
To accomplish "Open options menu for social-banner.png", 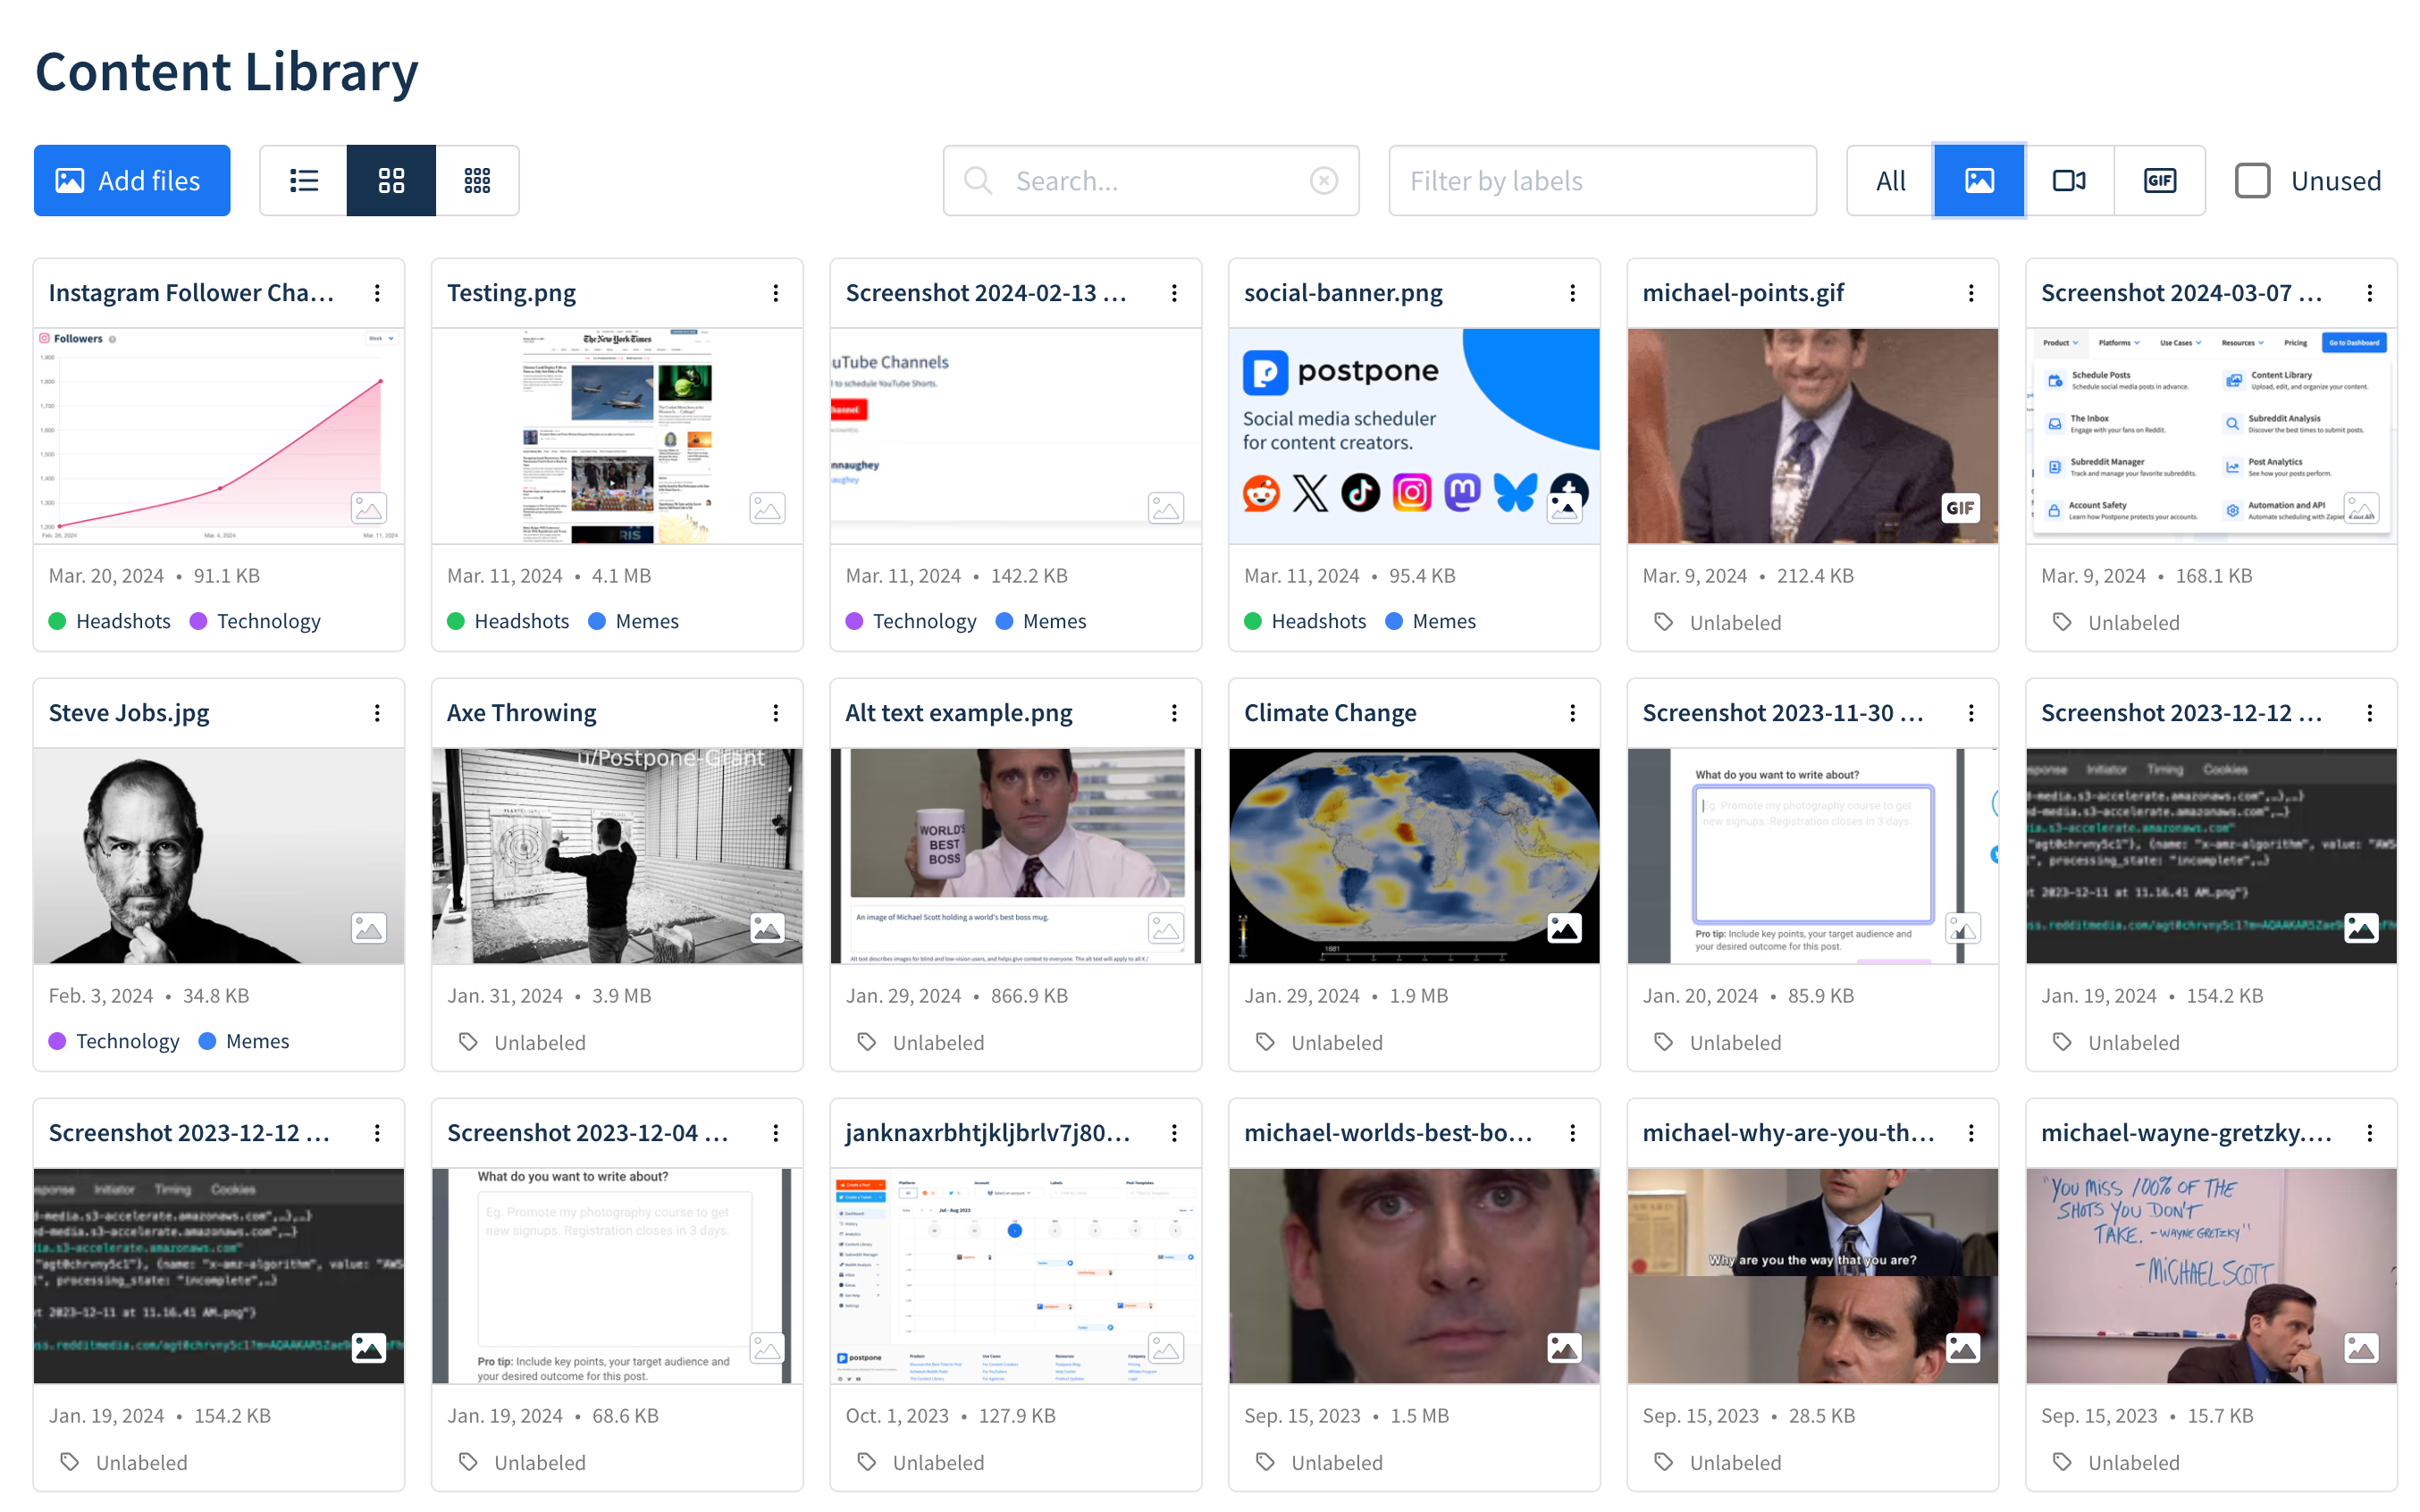I will pyautogui.click(x=1573, y=293).
